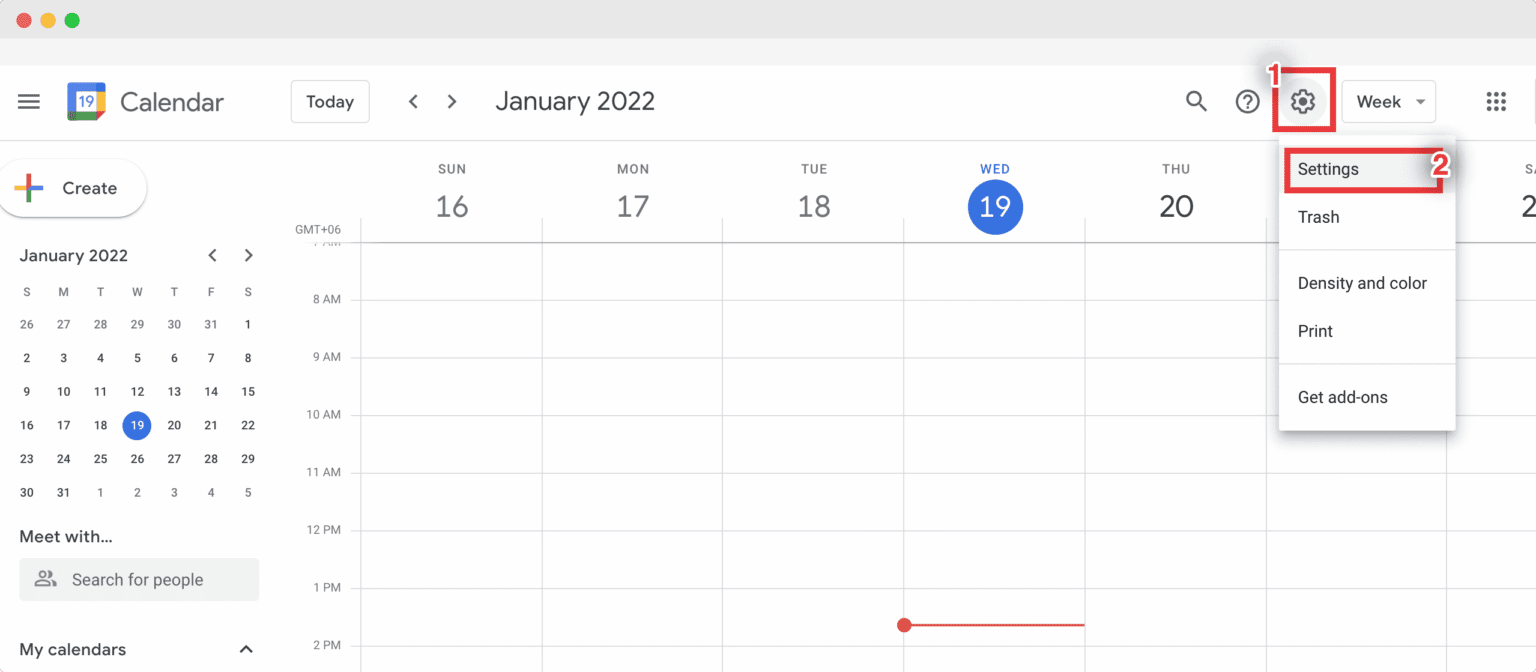Open Get add-ons from the menu
1536x672 pixels.
click(x=1342, y=397)
